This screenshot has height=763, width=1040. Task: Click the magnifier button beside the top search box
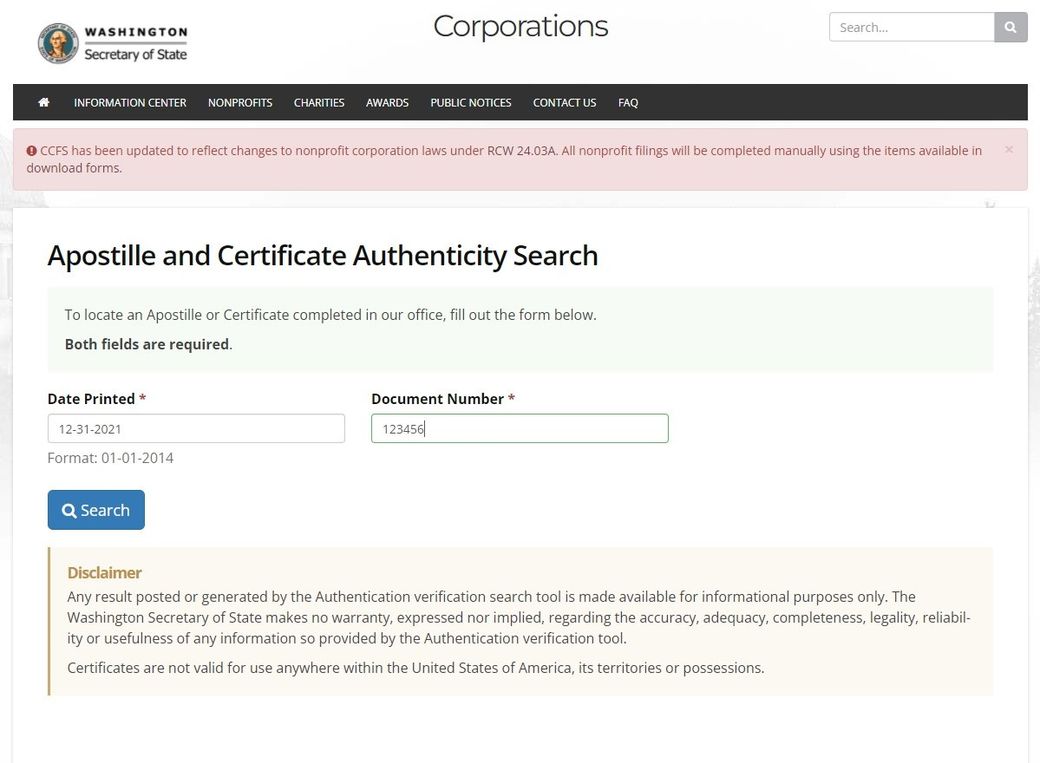click(x=1010, y=27)
